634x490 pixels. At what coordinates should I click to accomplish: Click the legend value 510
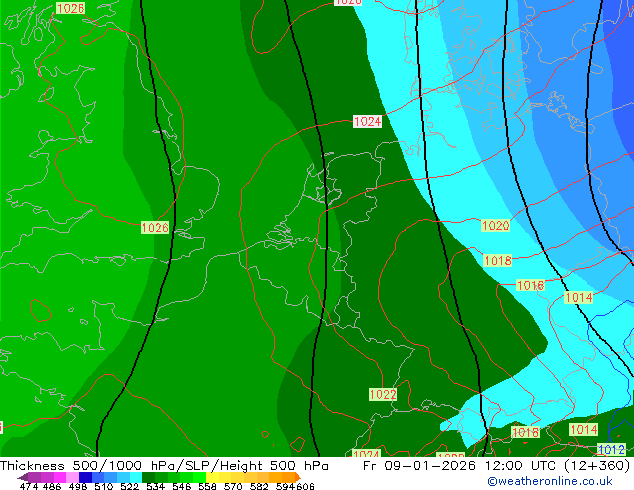click(104, 486)
